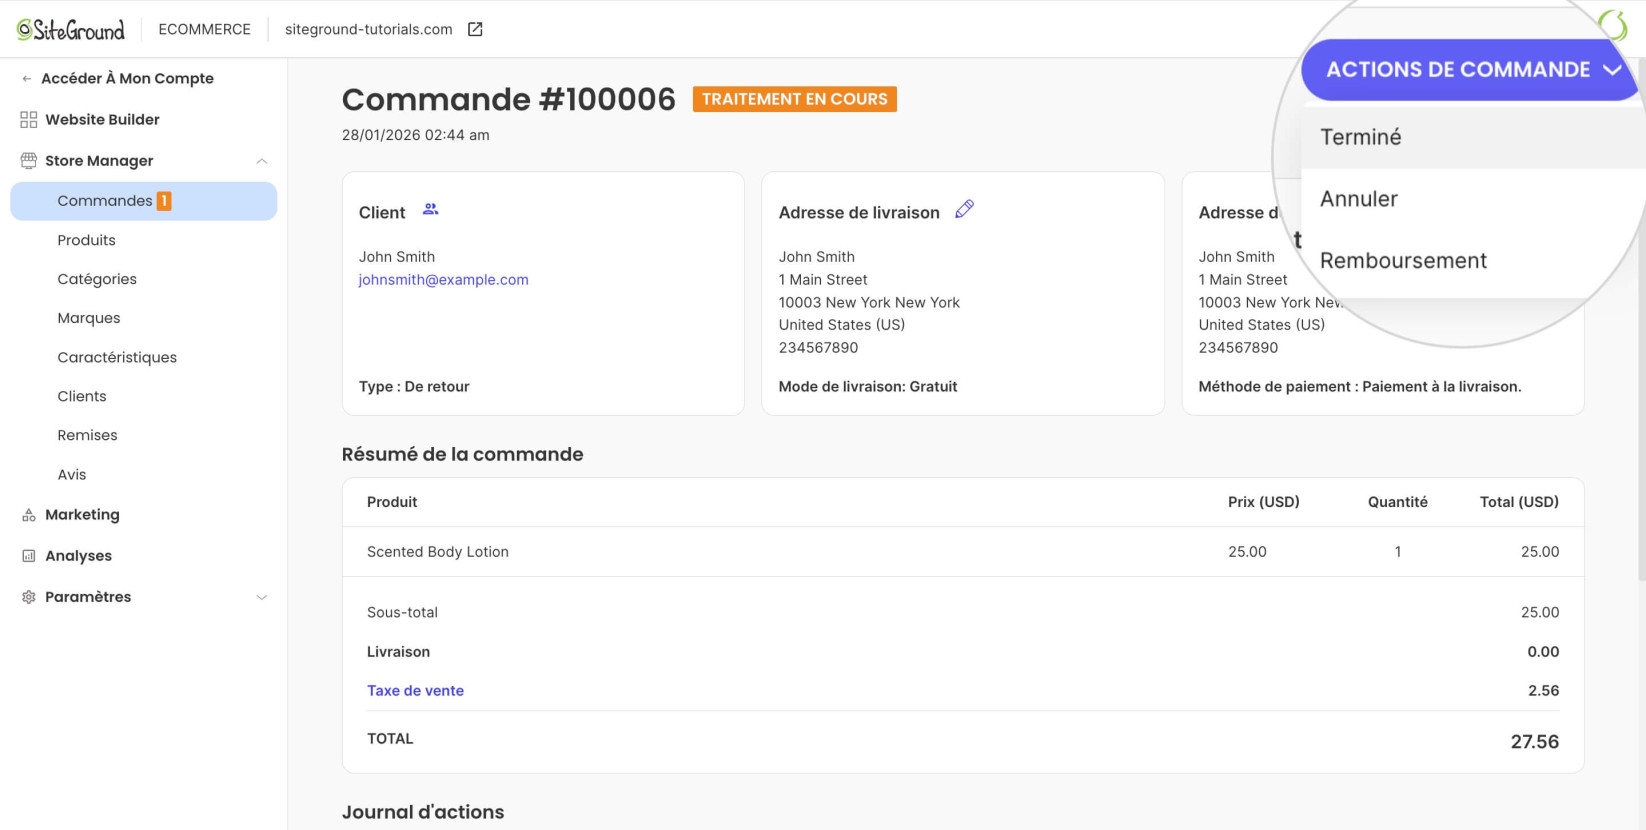Click the Quantité column header
The height and width of the screenshot is (830, 1646).
click(1398, 502)
